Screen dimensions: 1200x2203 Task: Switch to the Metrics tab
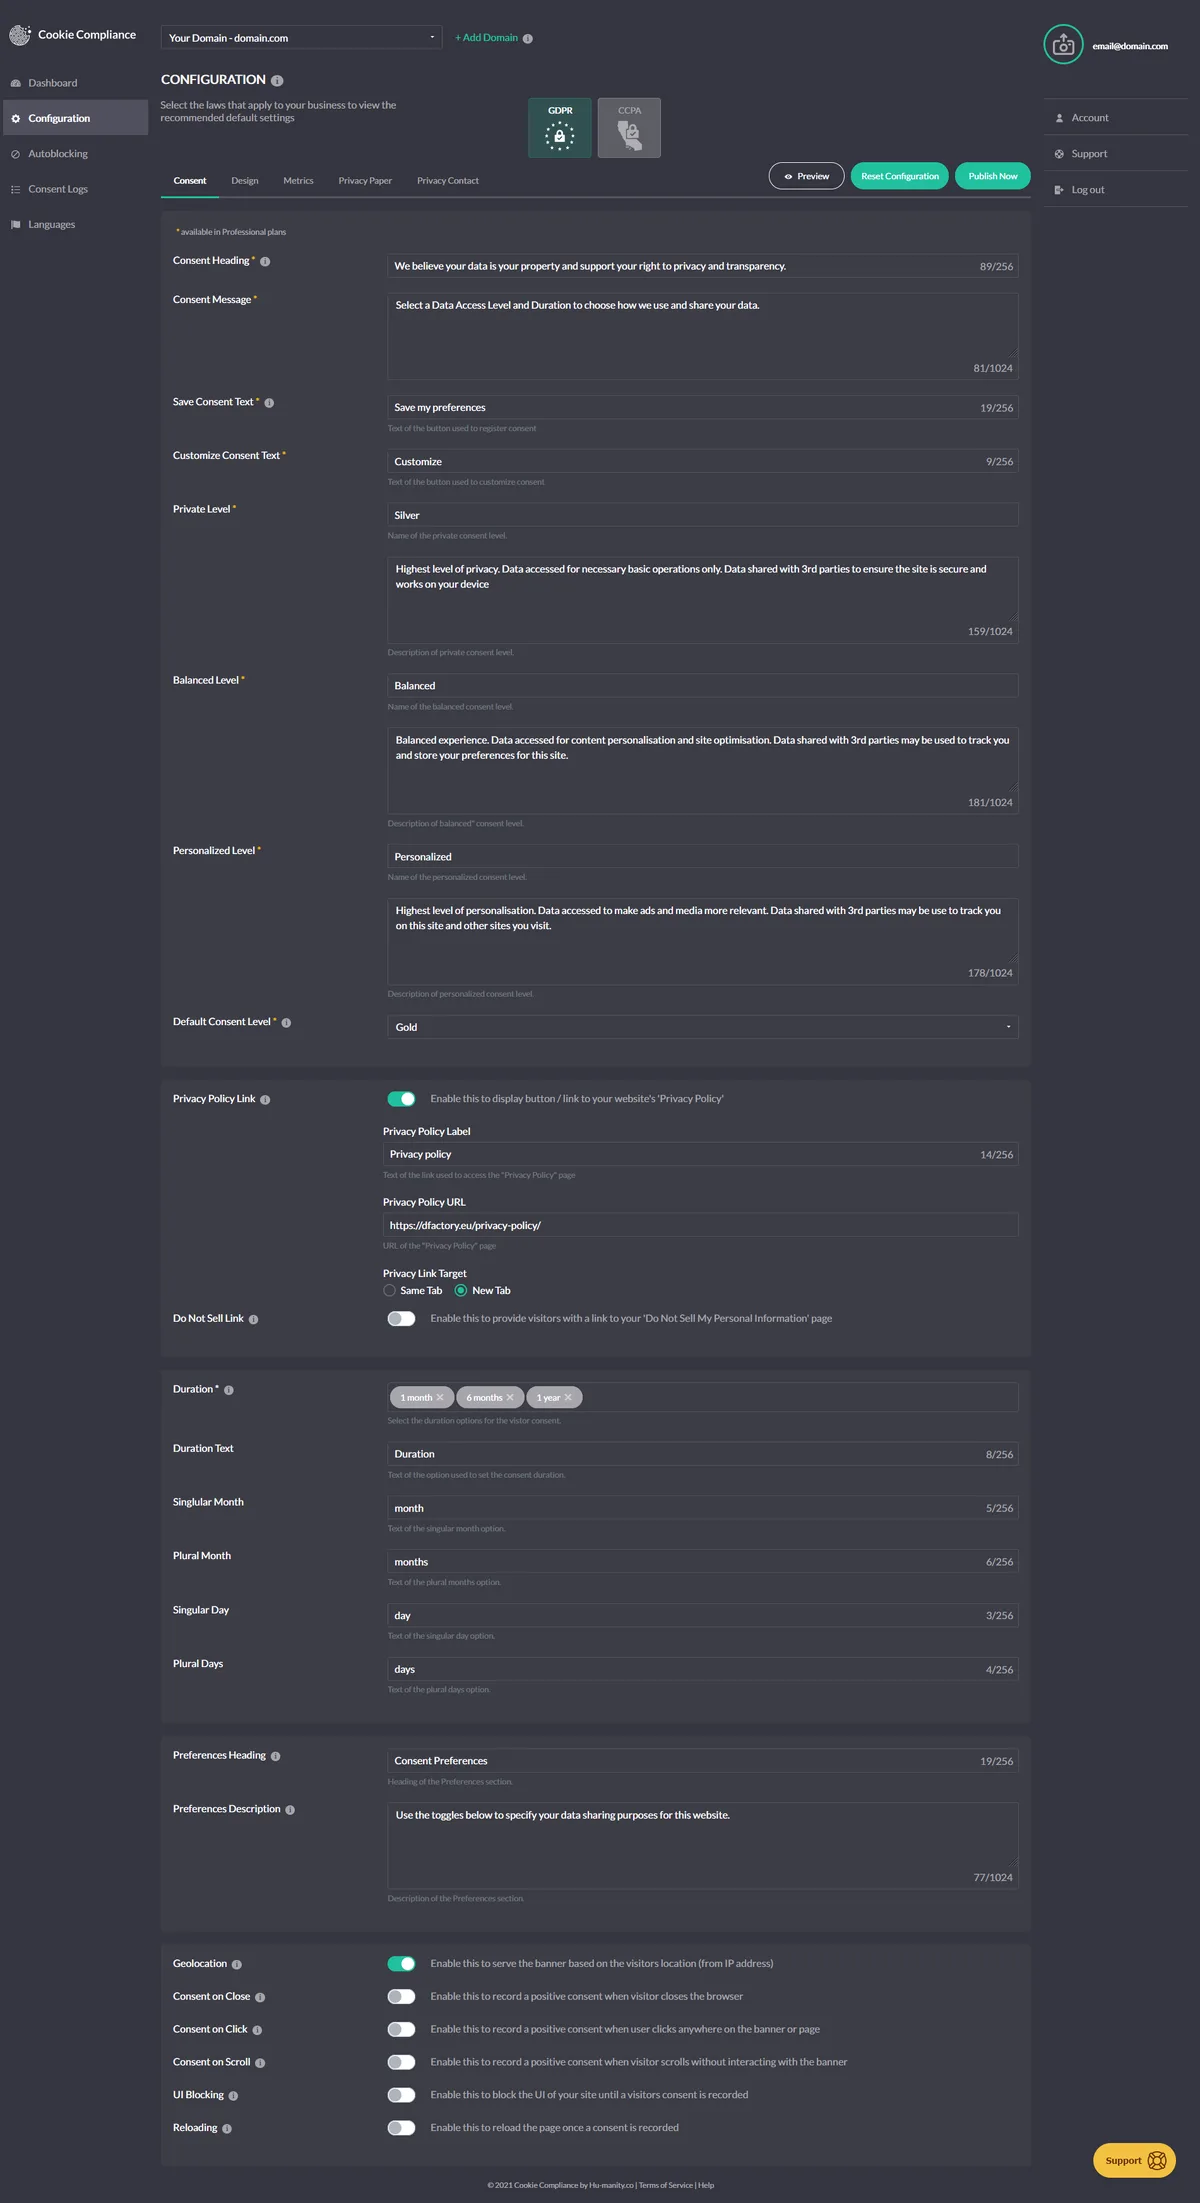click(298, 181)
